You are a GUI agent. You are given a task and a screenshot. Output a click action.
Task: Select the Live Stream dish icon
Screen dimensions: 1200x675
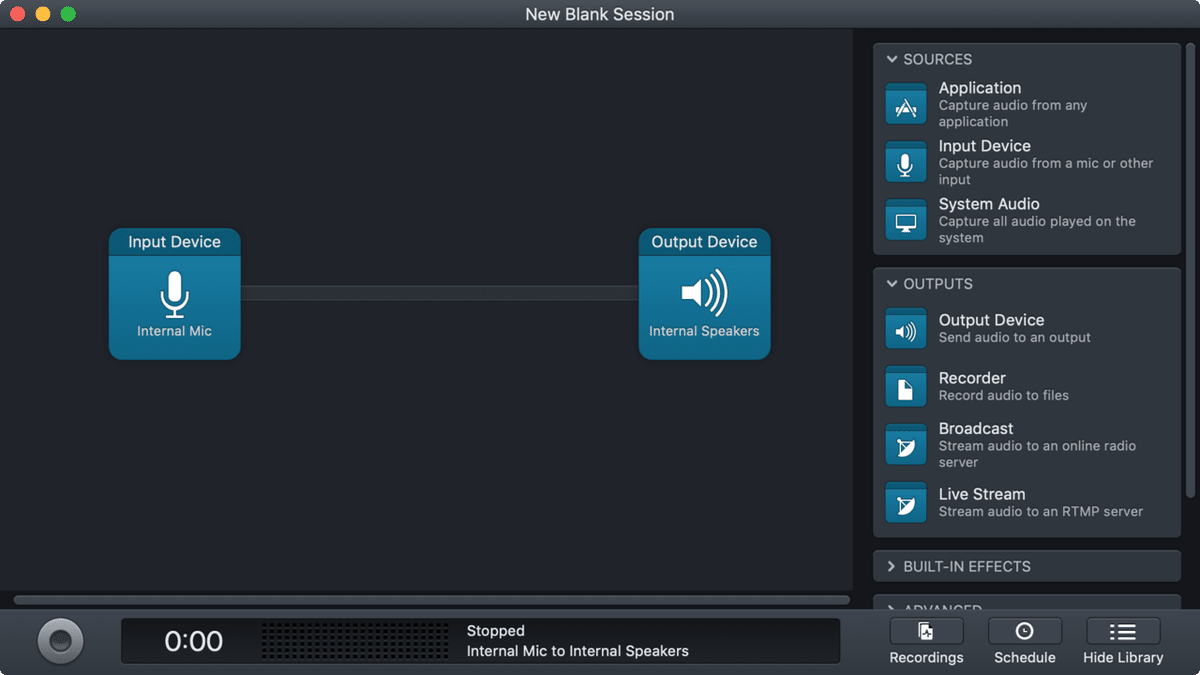(906, 502)
